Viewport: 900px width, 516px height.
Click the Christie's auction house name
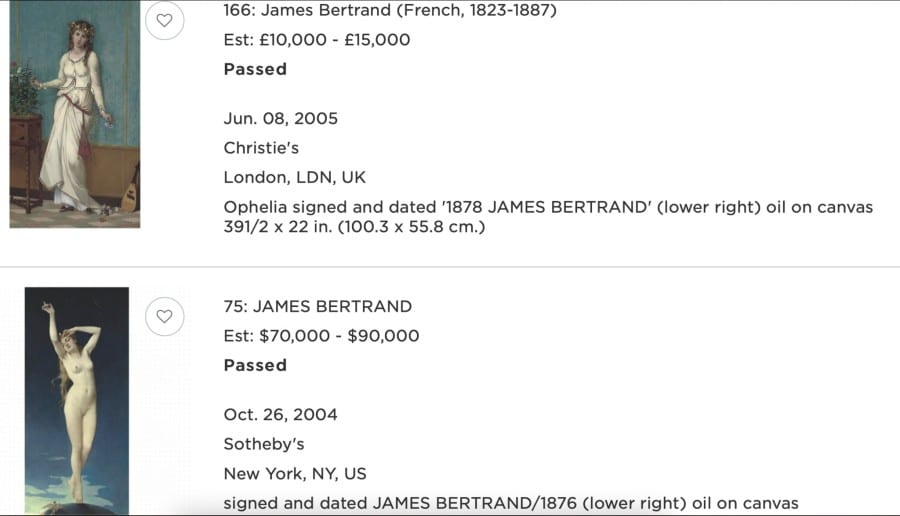[x=261, y=148]
